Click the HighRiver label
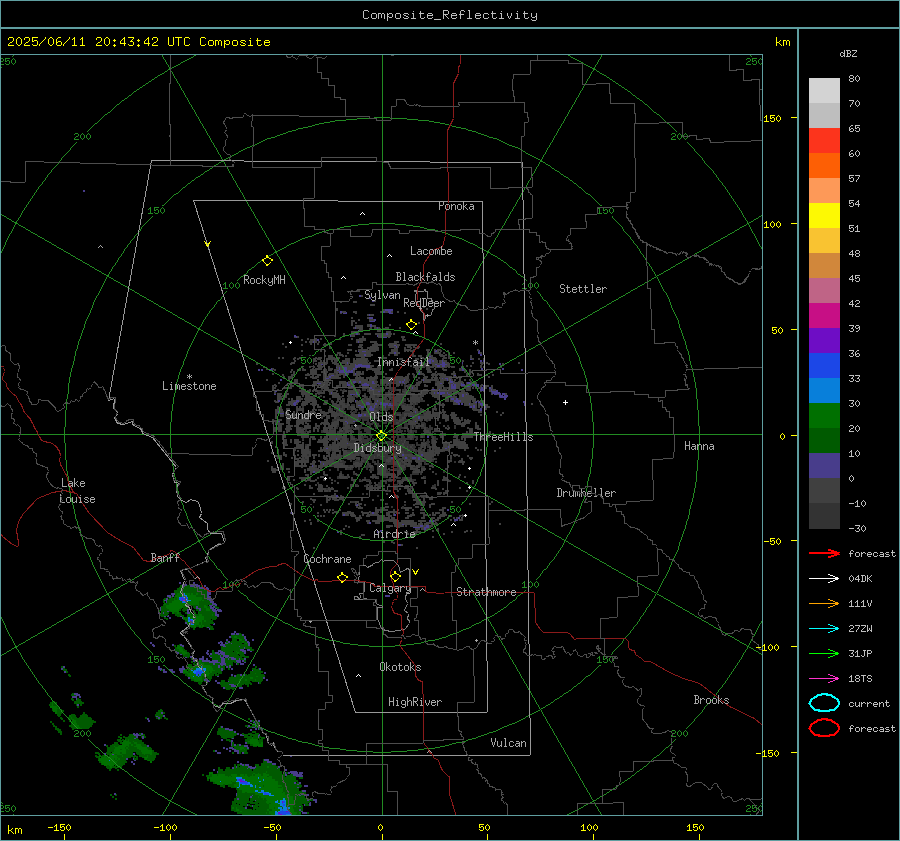The height and width of the screenshot is (841, 900). (415, 702)
